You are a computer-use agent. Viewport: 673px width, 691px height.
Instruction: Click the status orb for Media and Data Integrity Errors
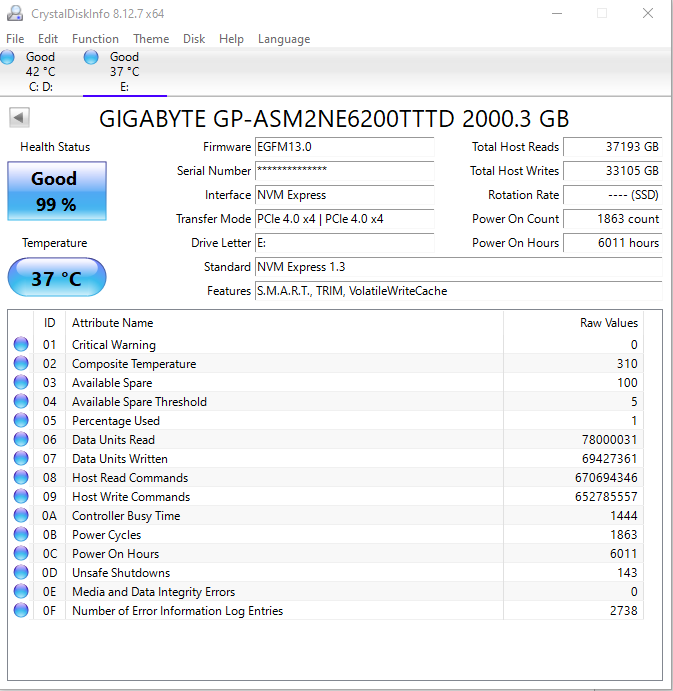[21, 591]
